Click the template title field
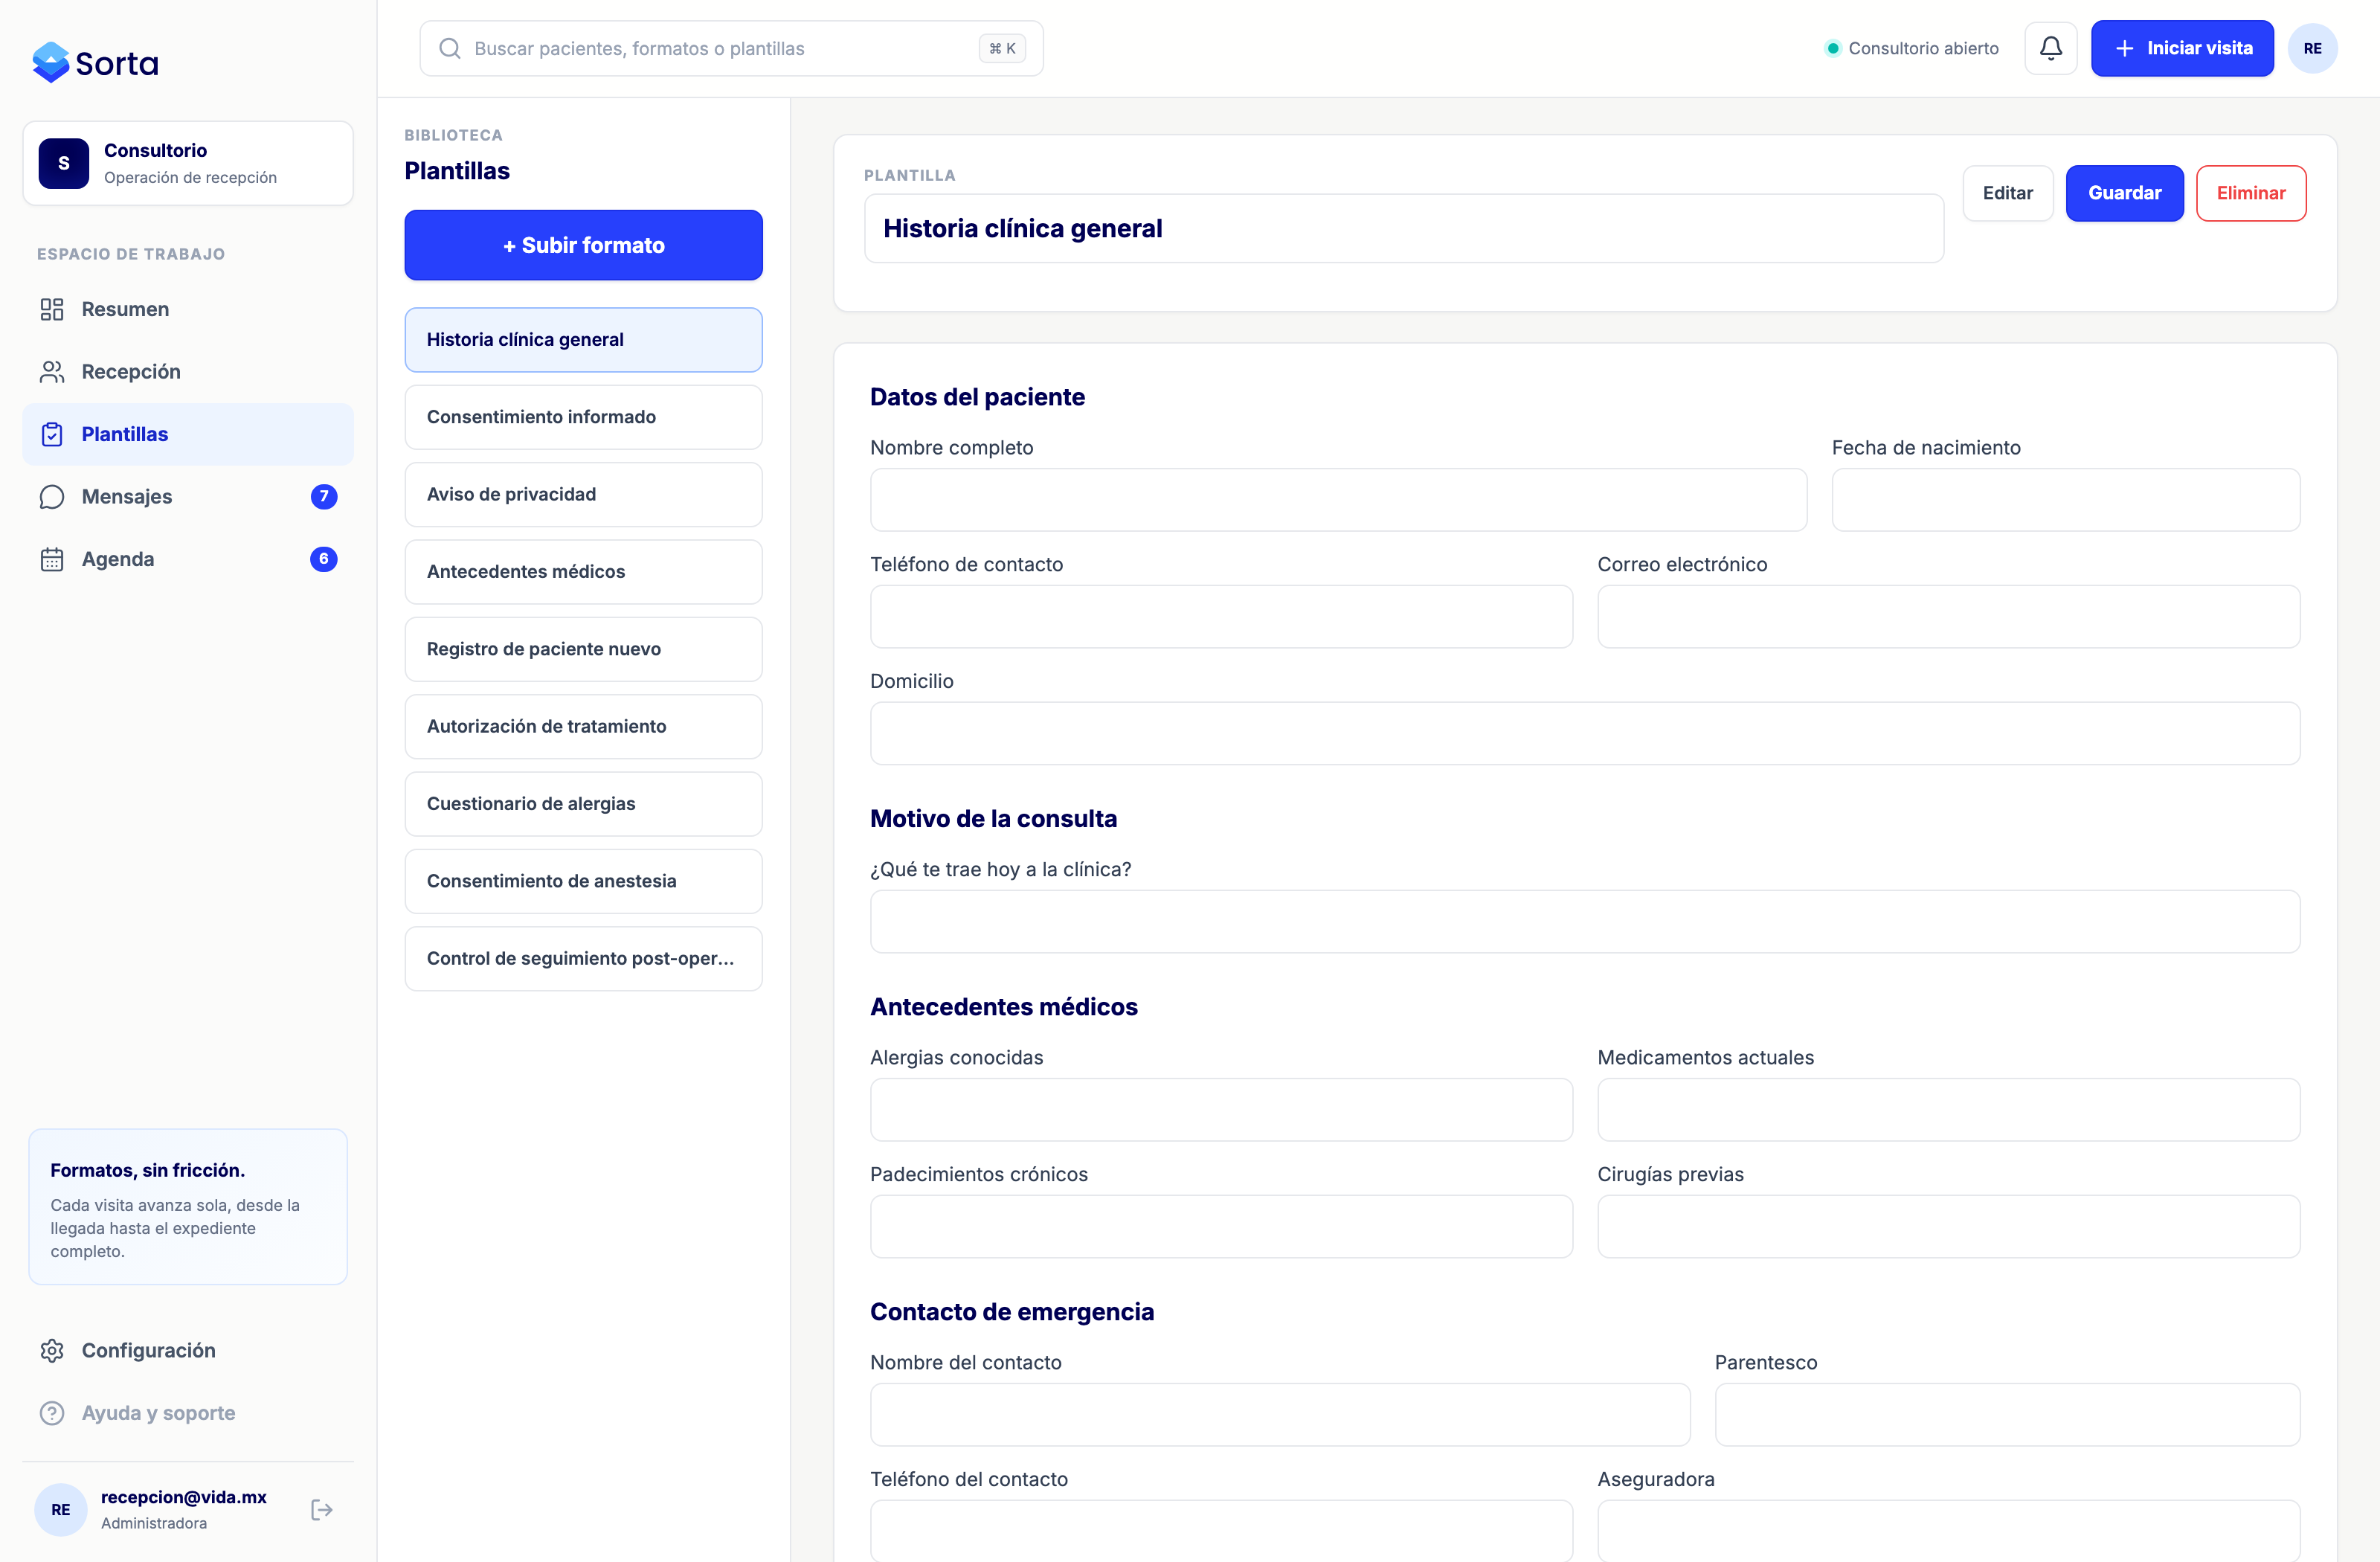The image size is (2380, 1562). coord(1403,229)
